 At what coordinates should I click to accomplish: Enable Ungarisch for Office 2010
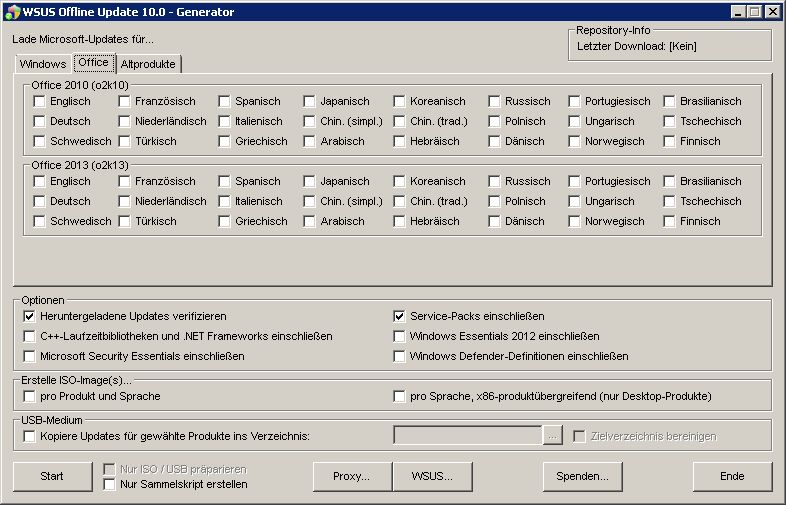pos(574,121)
